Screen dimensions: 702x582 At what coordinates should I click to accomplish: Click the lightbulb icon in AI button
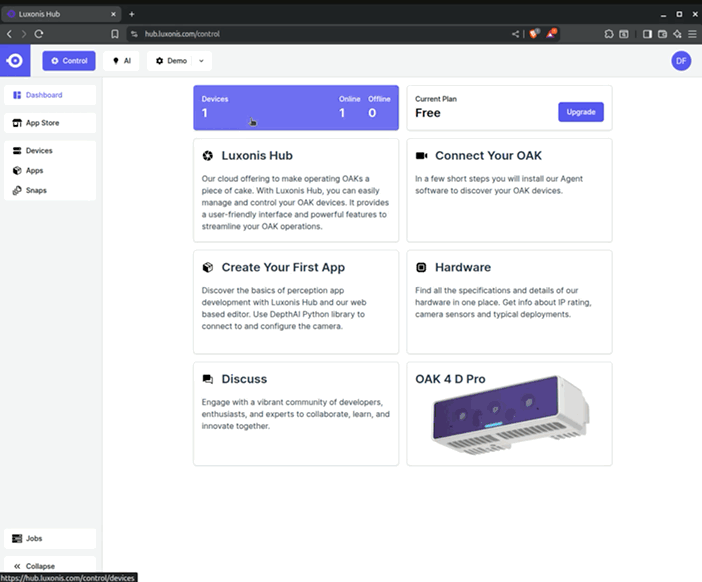pos(116,61)
